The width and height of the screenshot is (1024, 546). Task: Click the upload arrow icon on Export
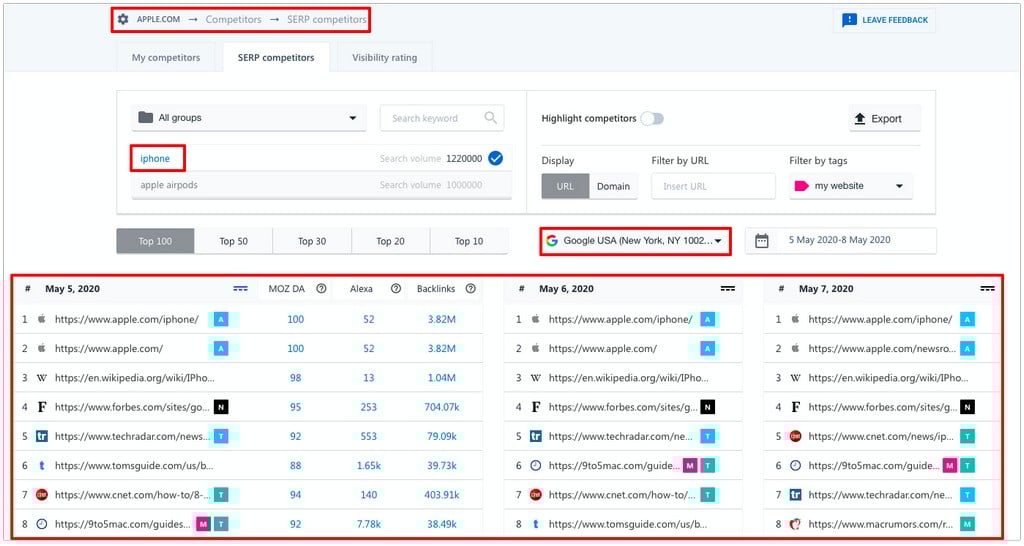point(860,118)
